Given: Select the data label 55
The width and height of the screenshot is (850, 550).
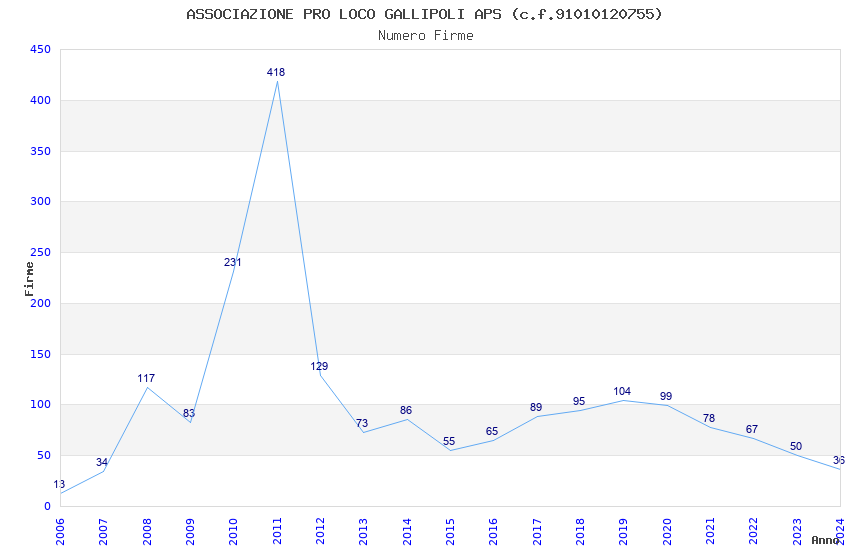Looking at the screenshot, I should (x=449, y=441).
